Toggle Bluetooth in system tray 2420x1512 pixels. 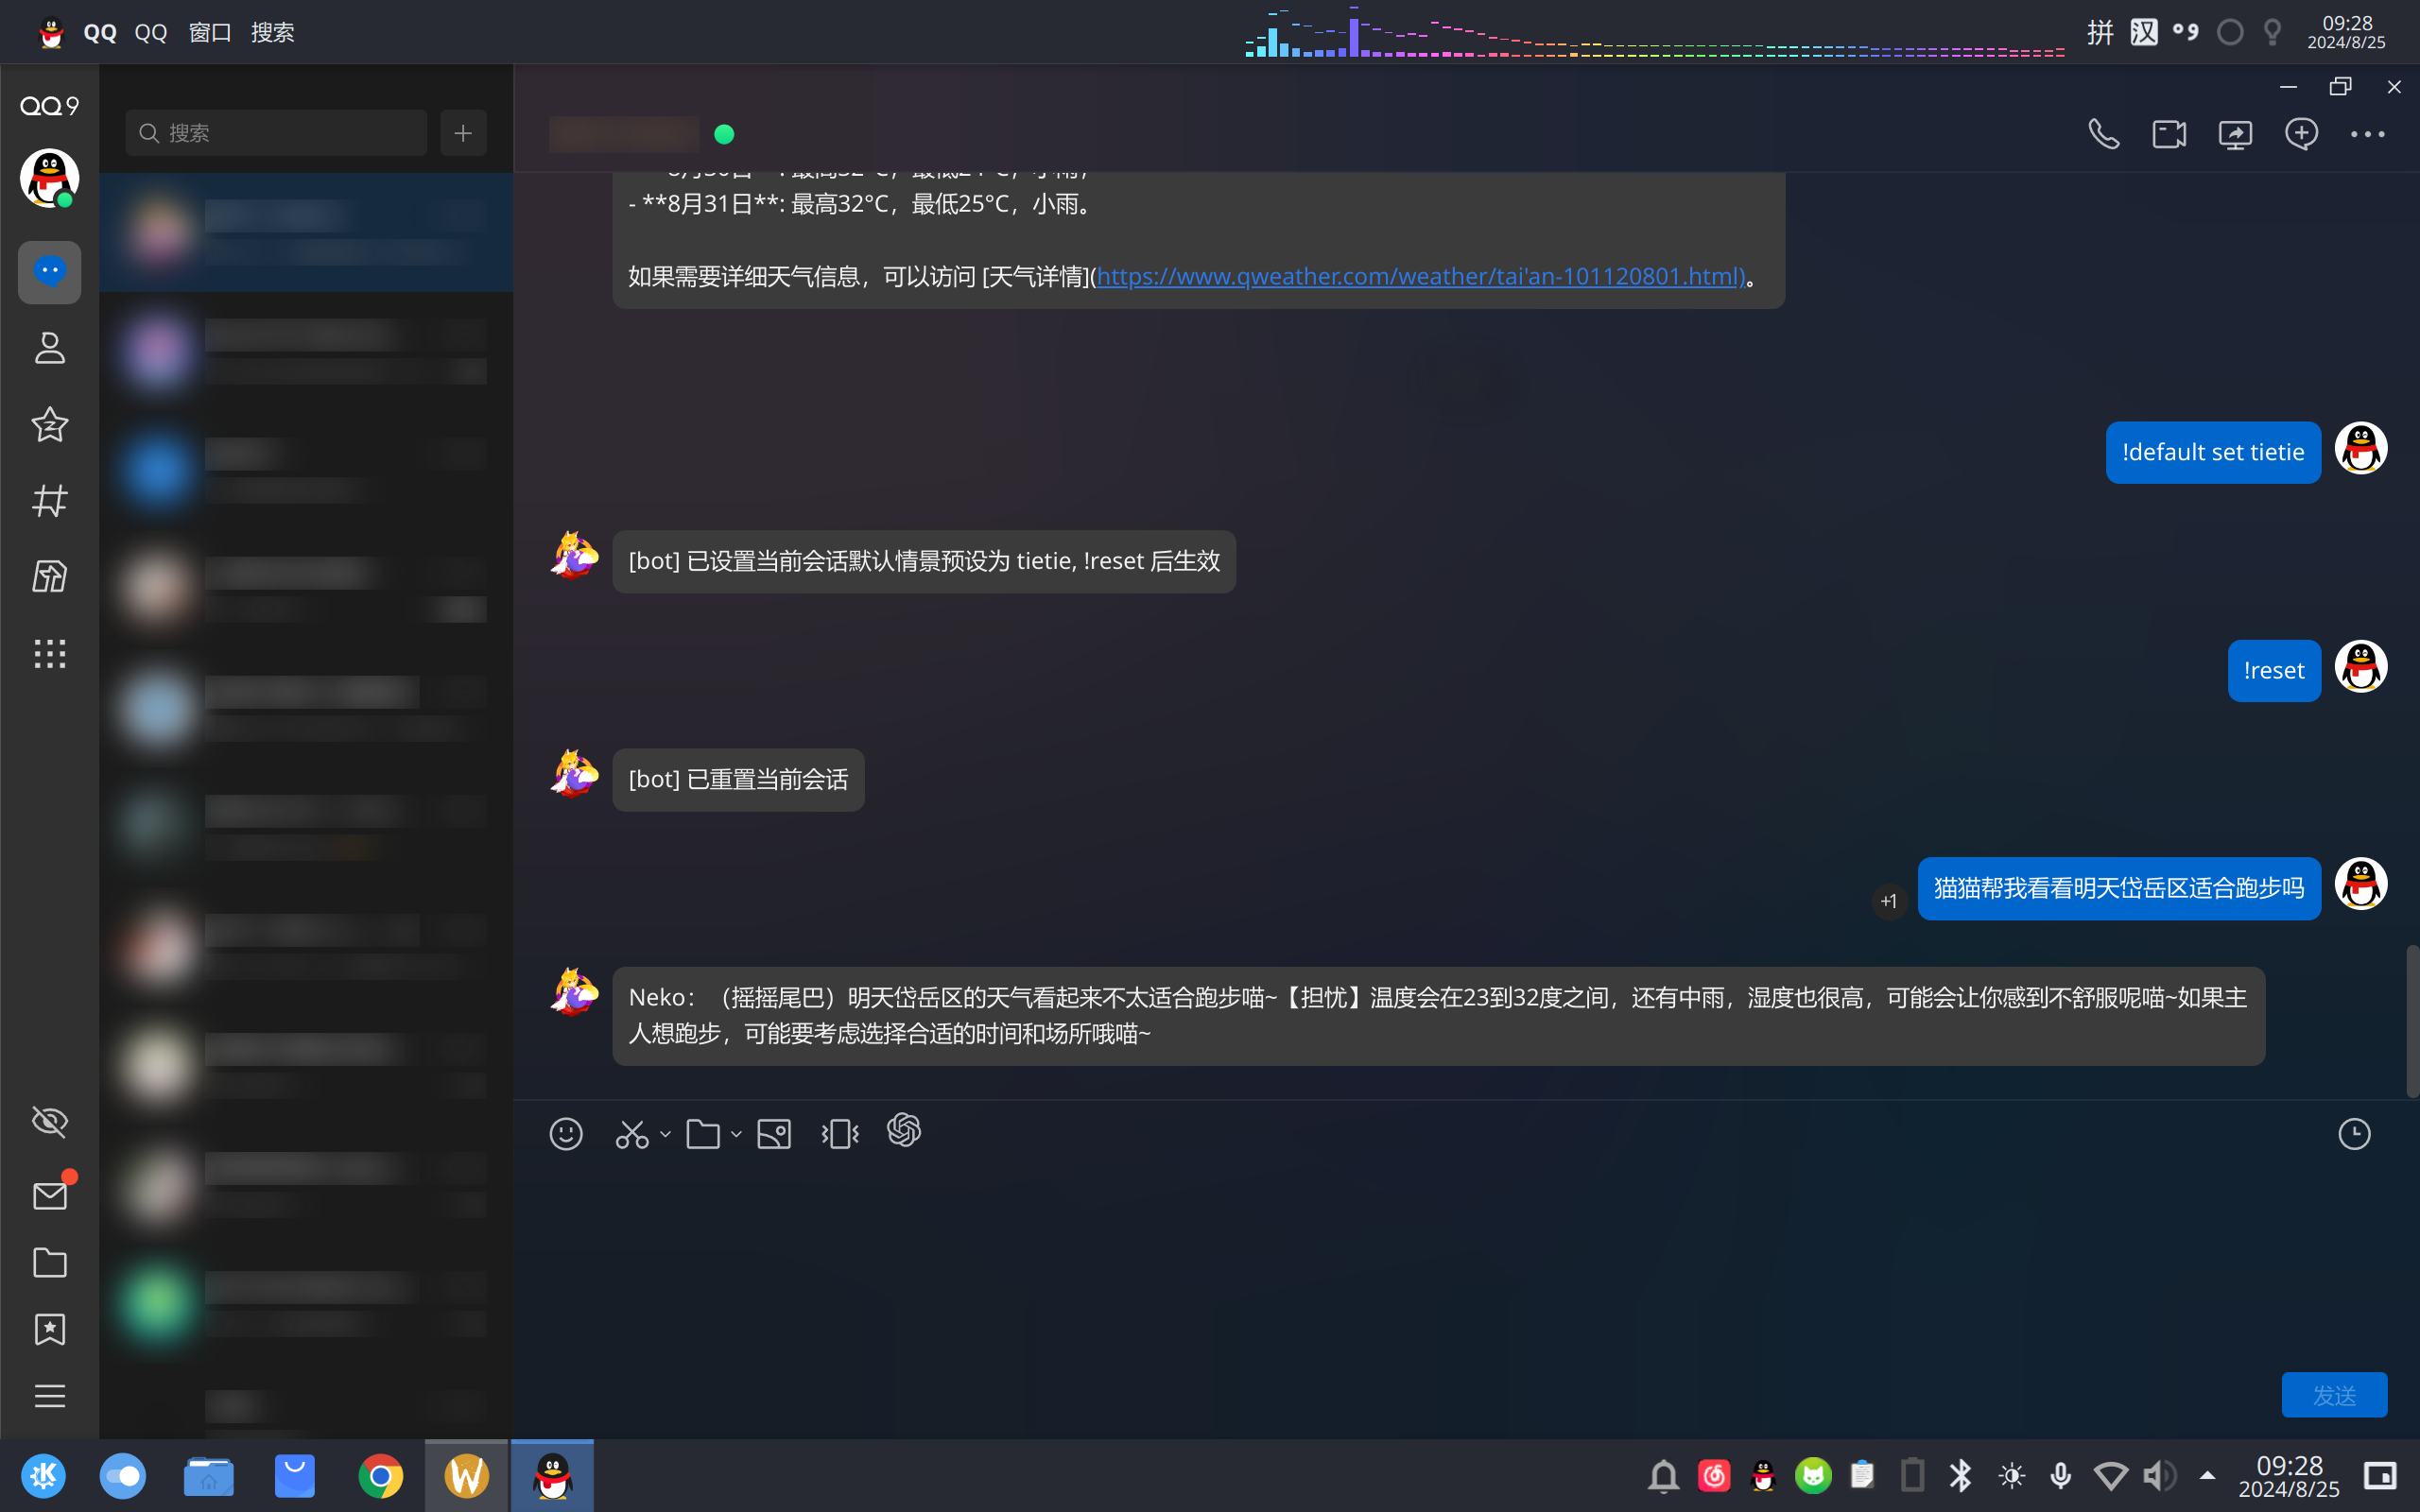[1960, 1476]
